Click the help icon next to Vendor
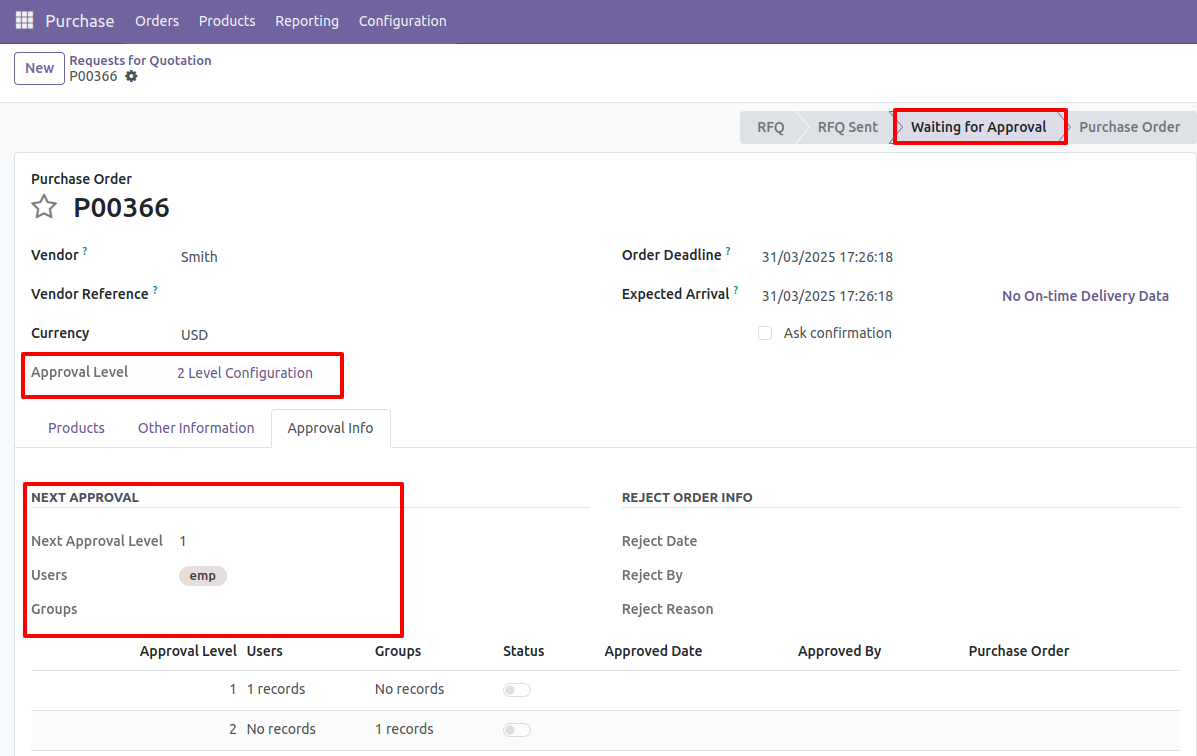Screen dimensions: 1197x756 pyautogui.click(x=84, y=248)
